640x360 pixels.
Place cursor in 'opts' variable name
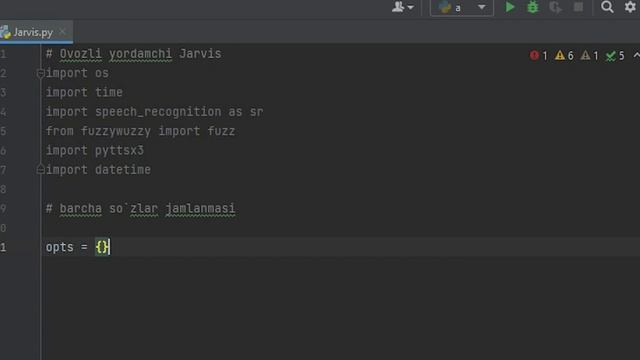[60, 247]
